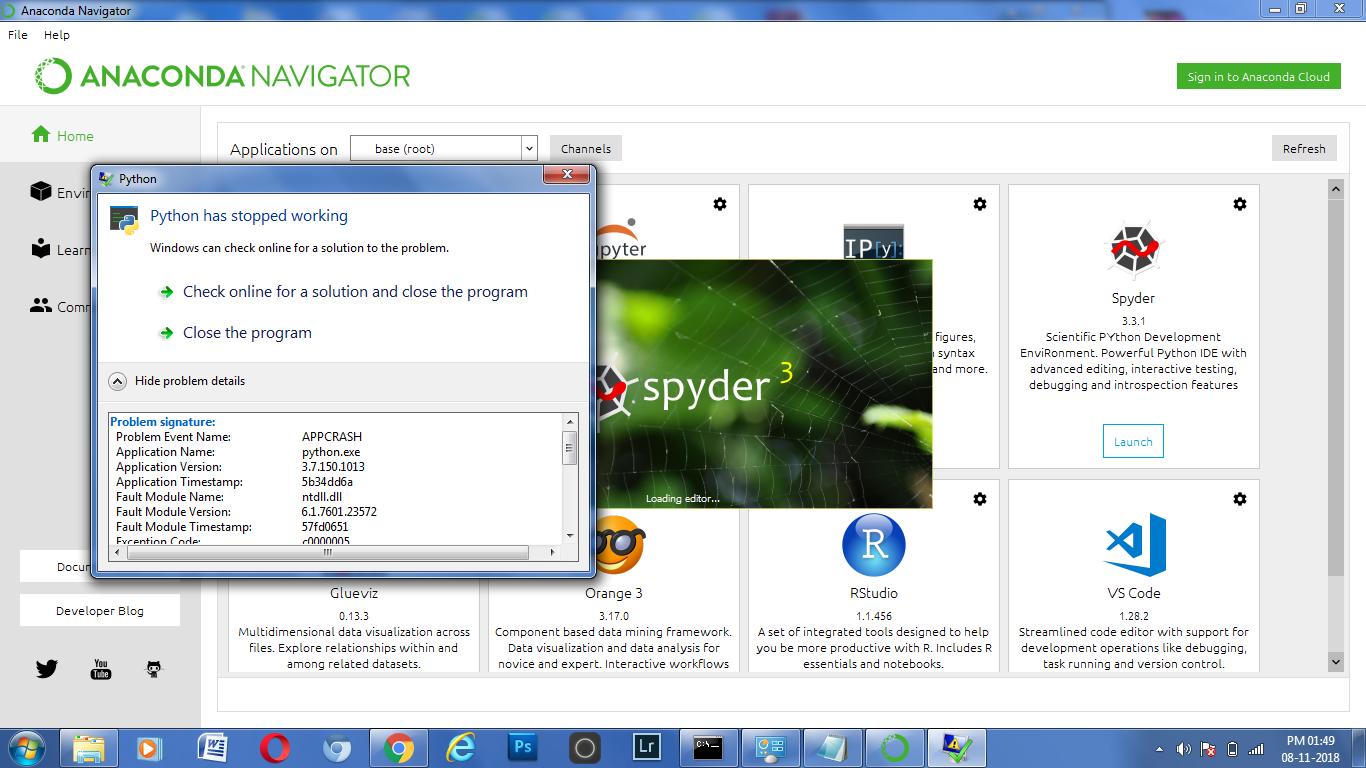Viewport: 1366px width, 768px height.
Task: Click the RStudio application icon
Action: coord(873,545)
